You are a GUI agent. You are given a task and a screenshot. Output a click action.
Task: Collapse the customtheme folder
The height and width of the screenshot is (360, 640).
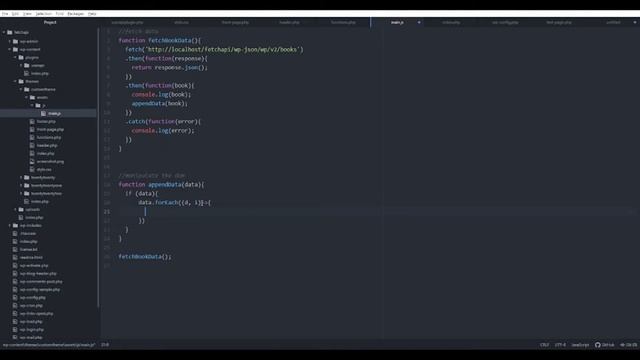21,89
